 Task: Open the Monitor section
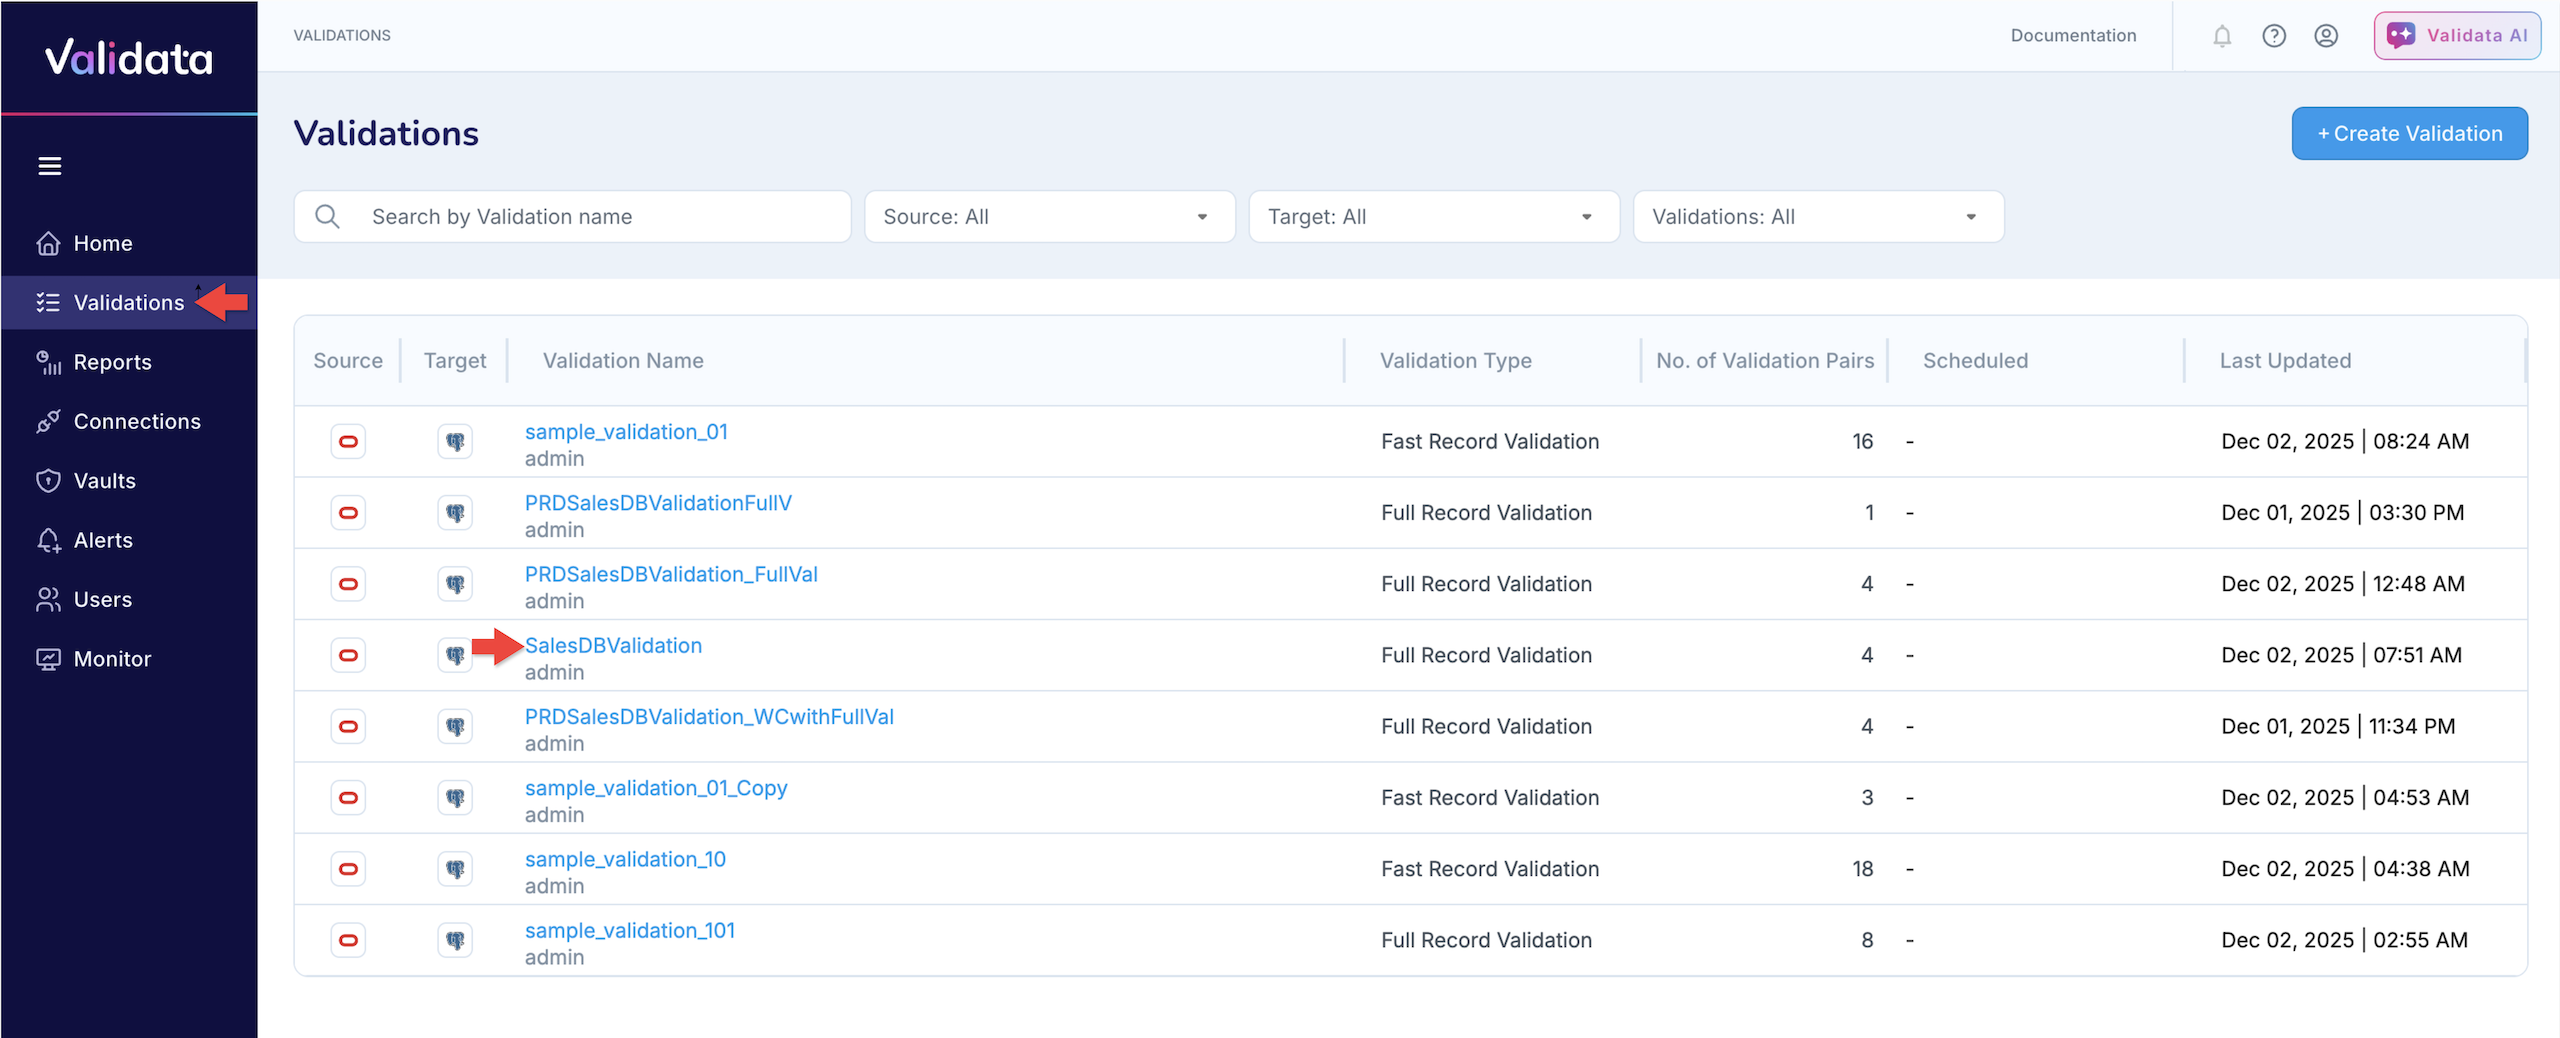tap(113, 658)
